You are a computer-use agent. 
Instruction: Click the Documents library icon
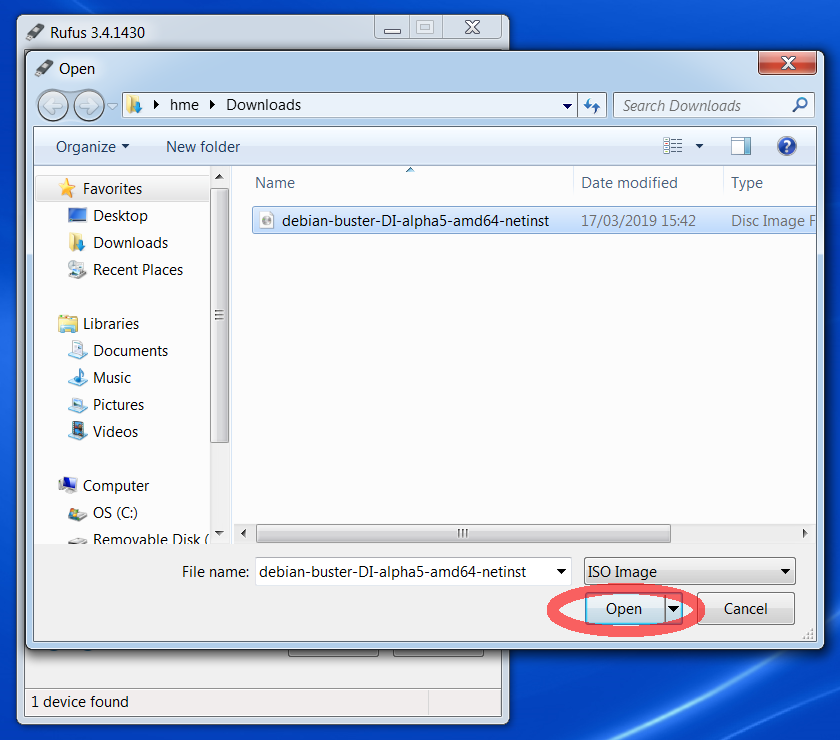pos(78,350)
